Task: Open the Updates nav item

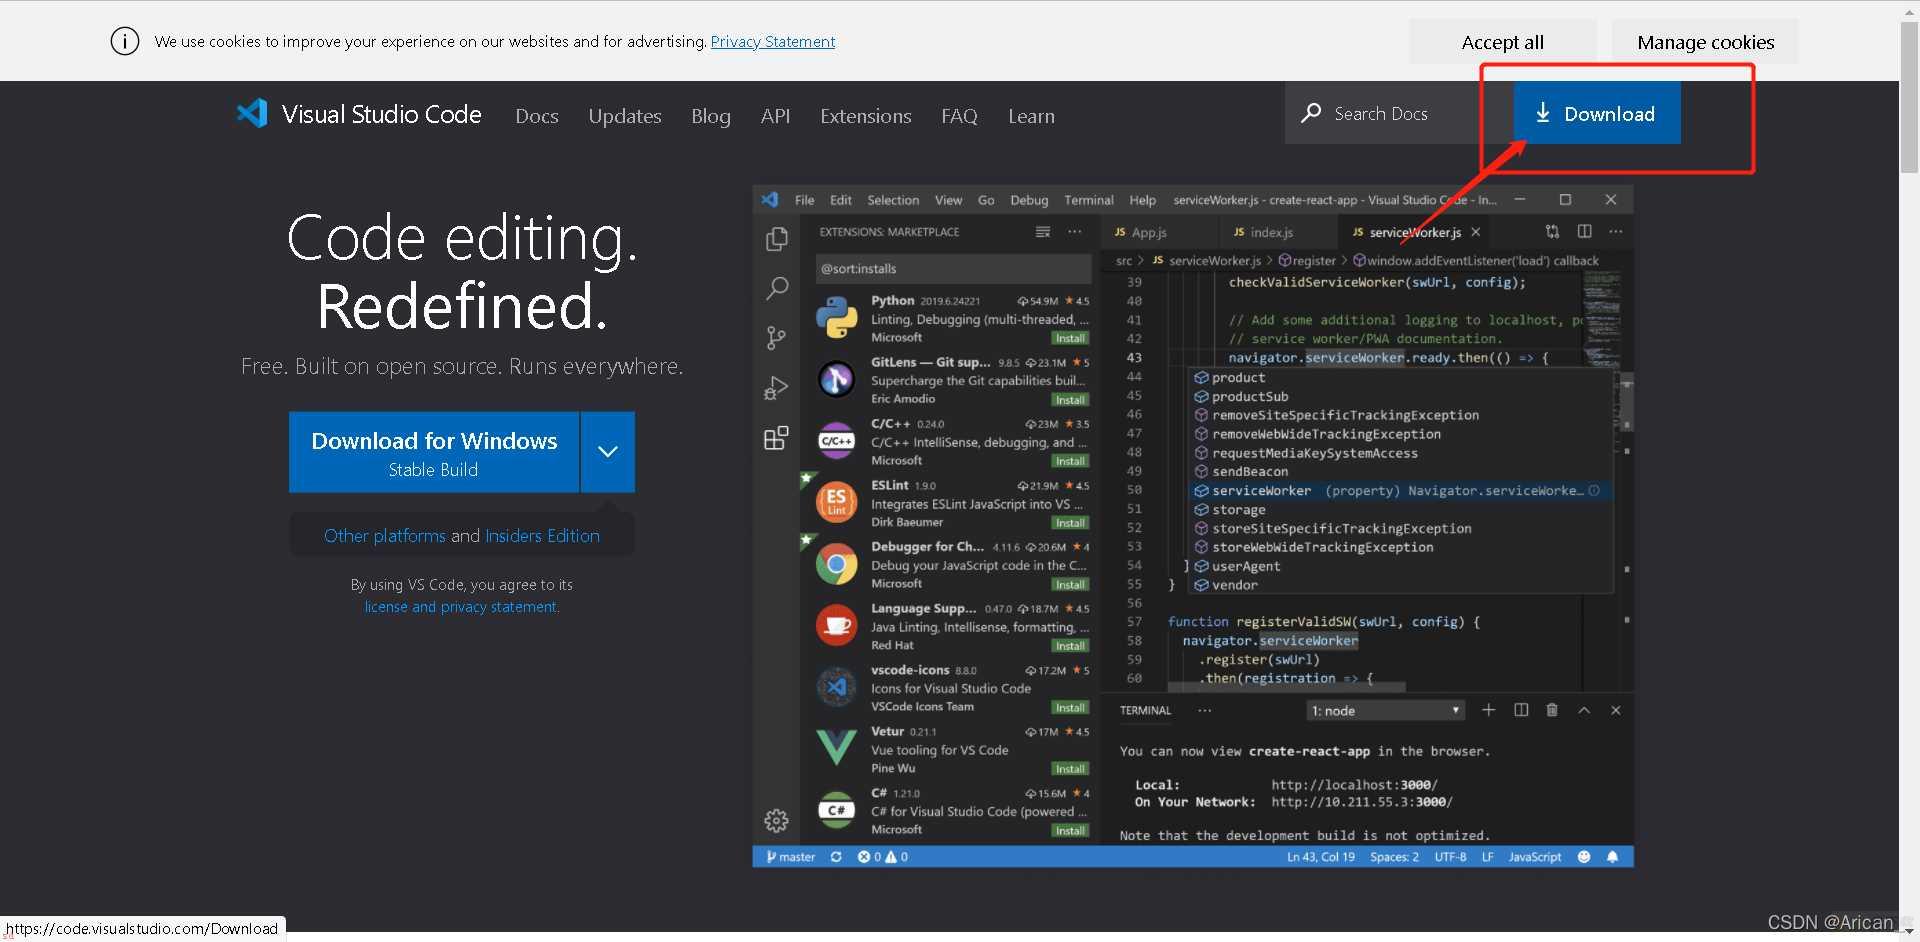Action: pos(625,116)
